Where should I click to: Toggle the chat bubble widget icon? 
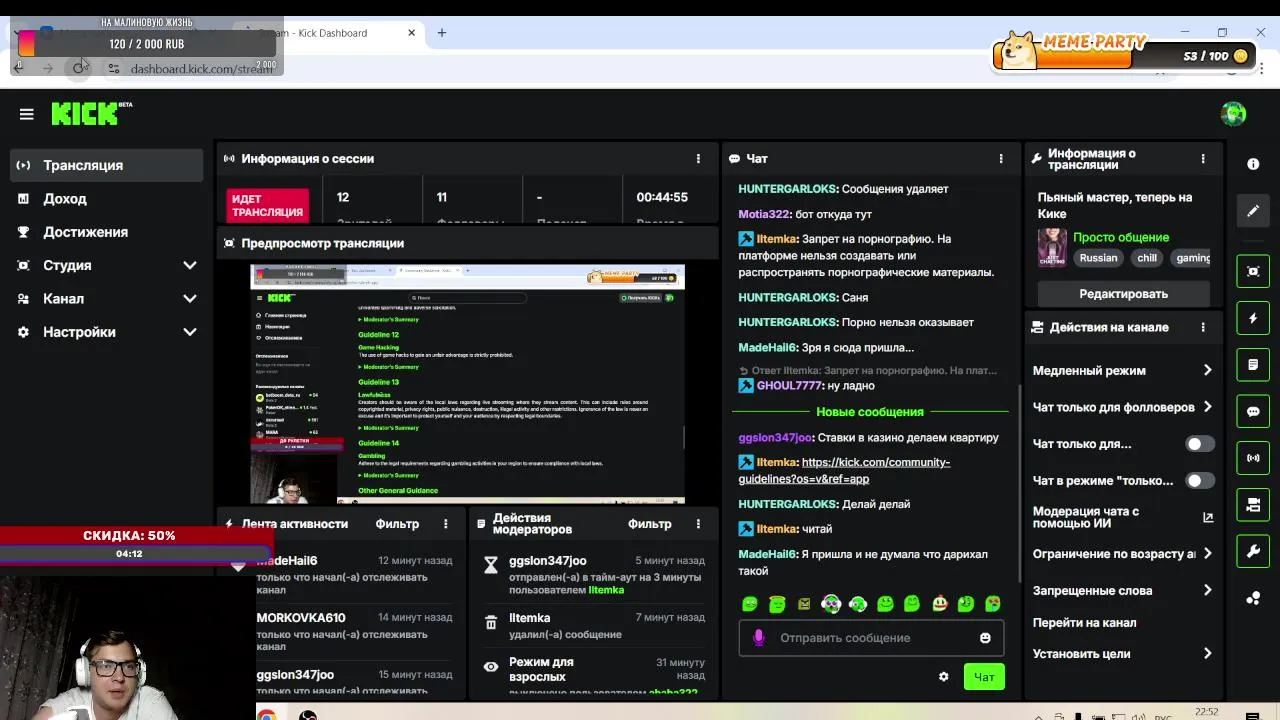tap(1253, 411)
